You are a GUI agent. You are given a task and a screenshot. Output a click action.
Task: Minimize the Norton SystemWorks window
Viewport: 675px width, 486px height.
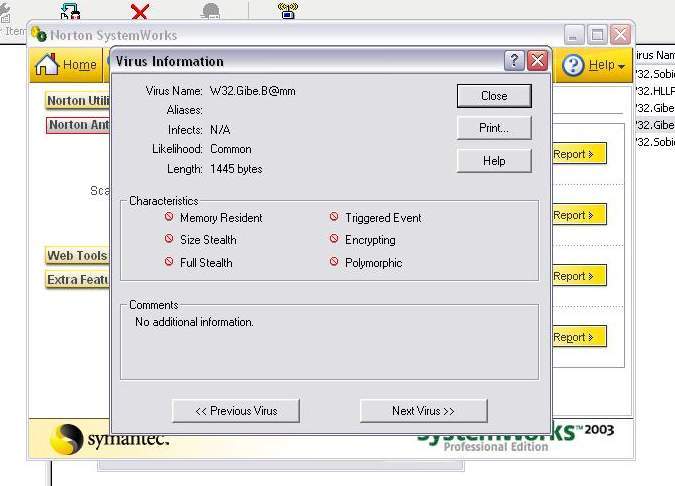tap(574, 35)
